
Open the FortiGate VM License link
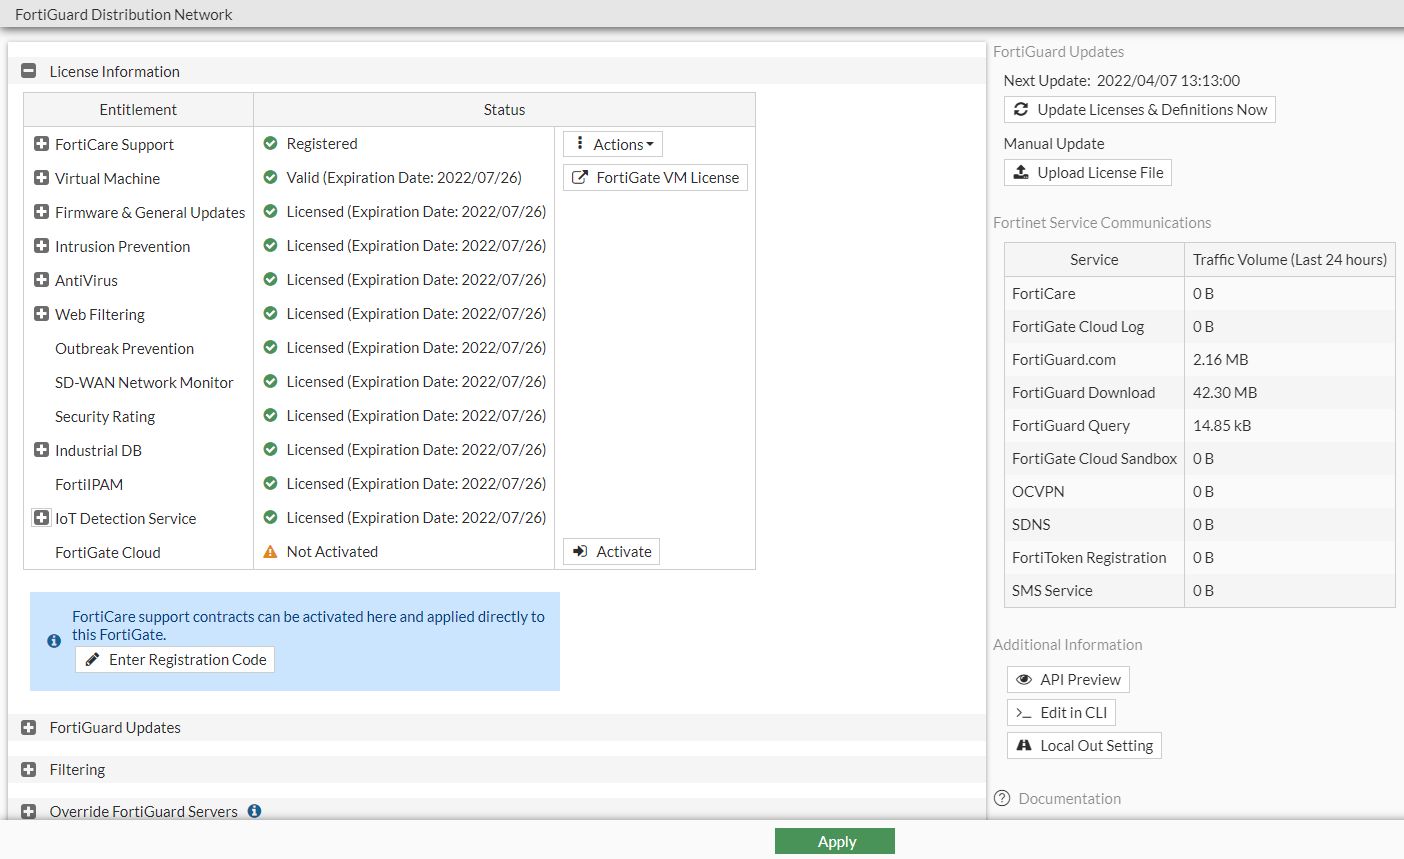click(655, 178)
